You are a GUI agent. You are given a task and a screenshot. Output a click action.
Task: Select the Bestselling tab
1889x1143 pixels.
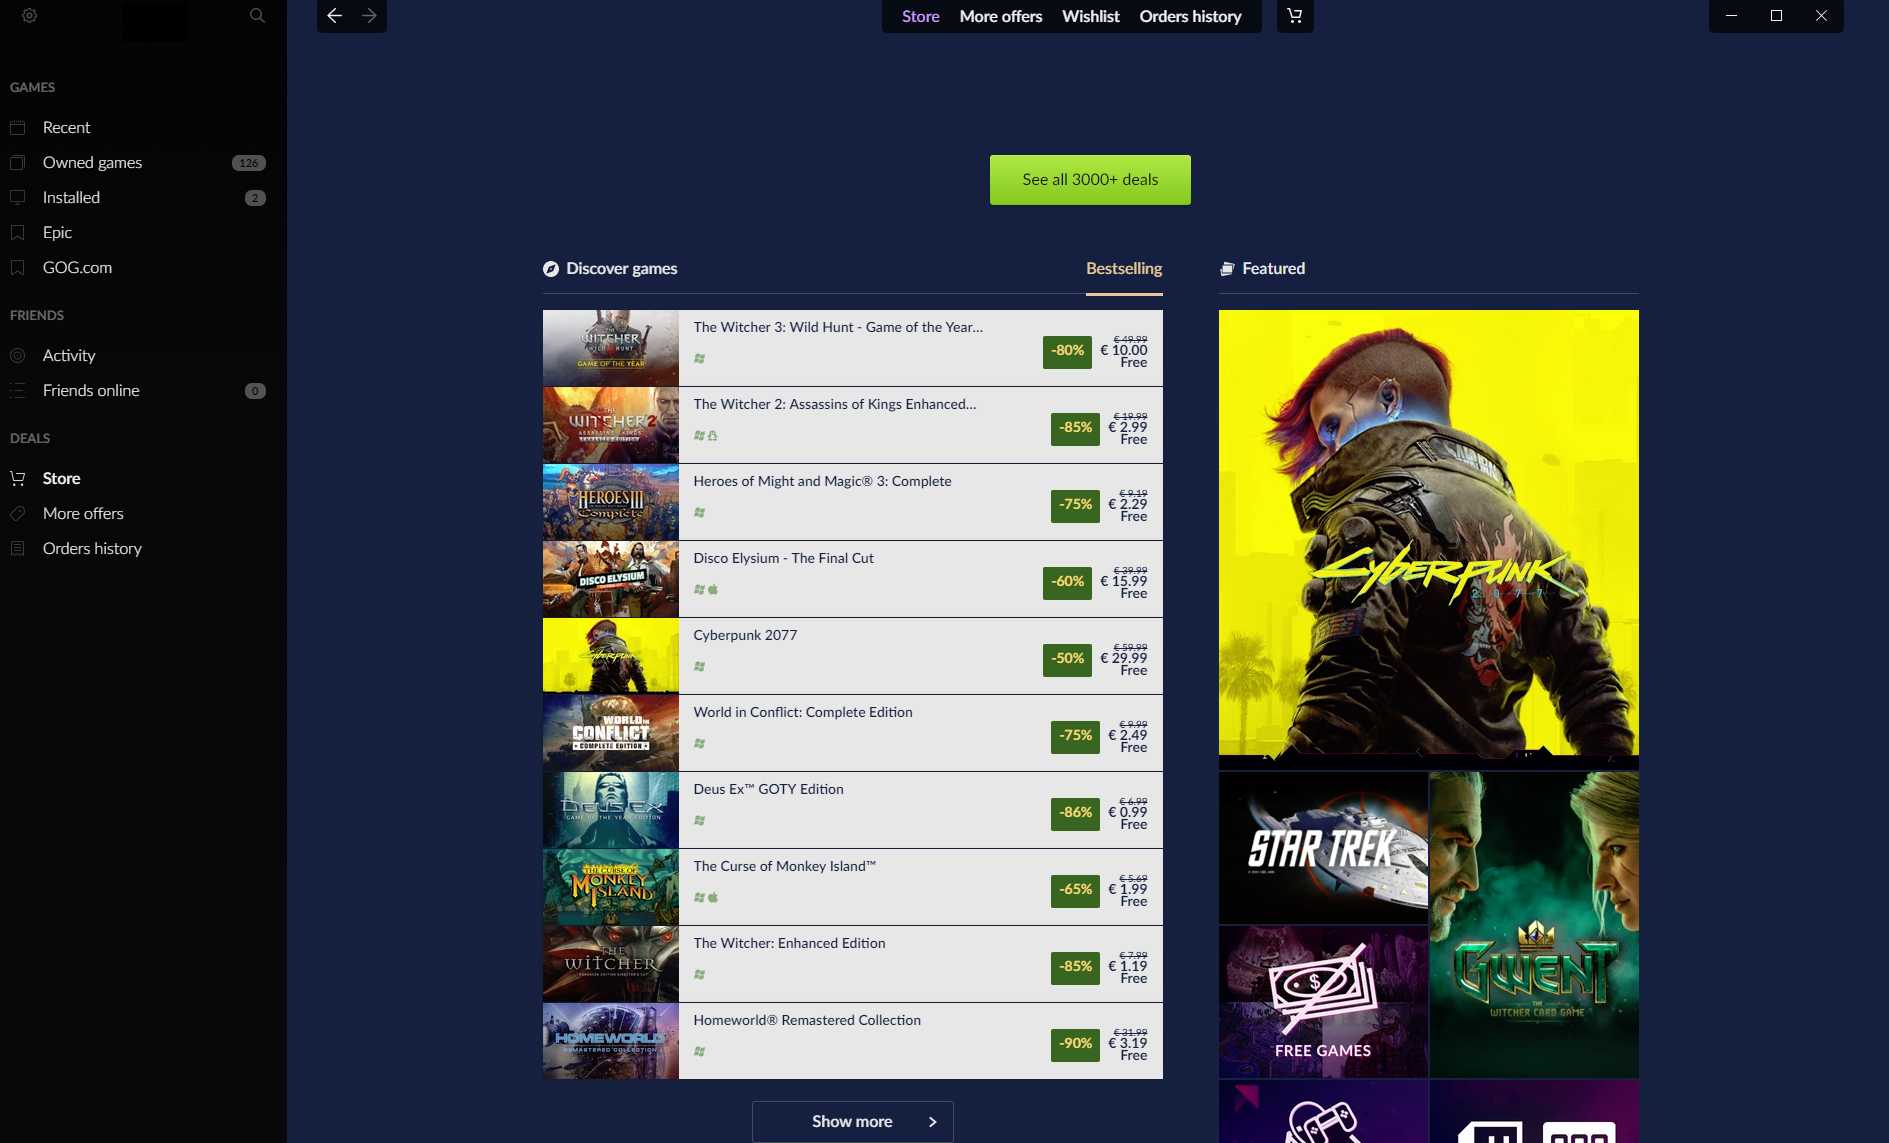(1124, 268)
